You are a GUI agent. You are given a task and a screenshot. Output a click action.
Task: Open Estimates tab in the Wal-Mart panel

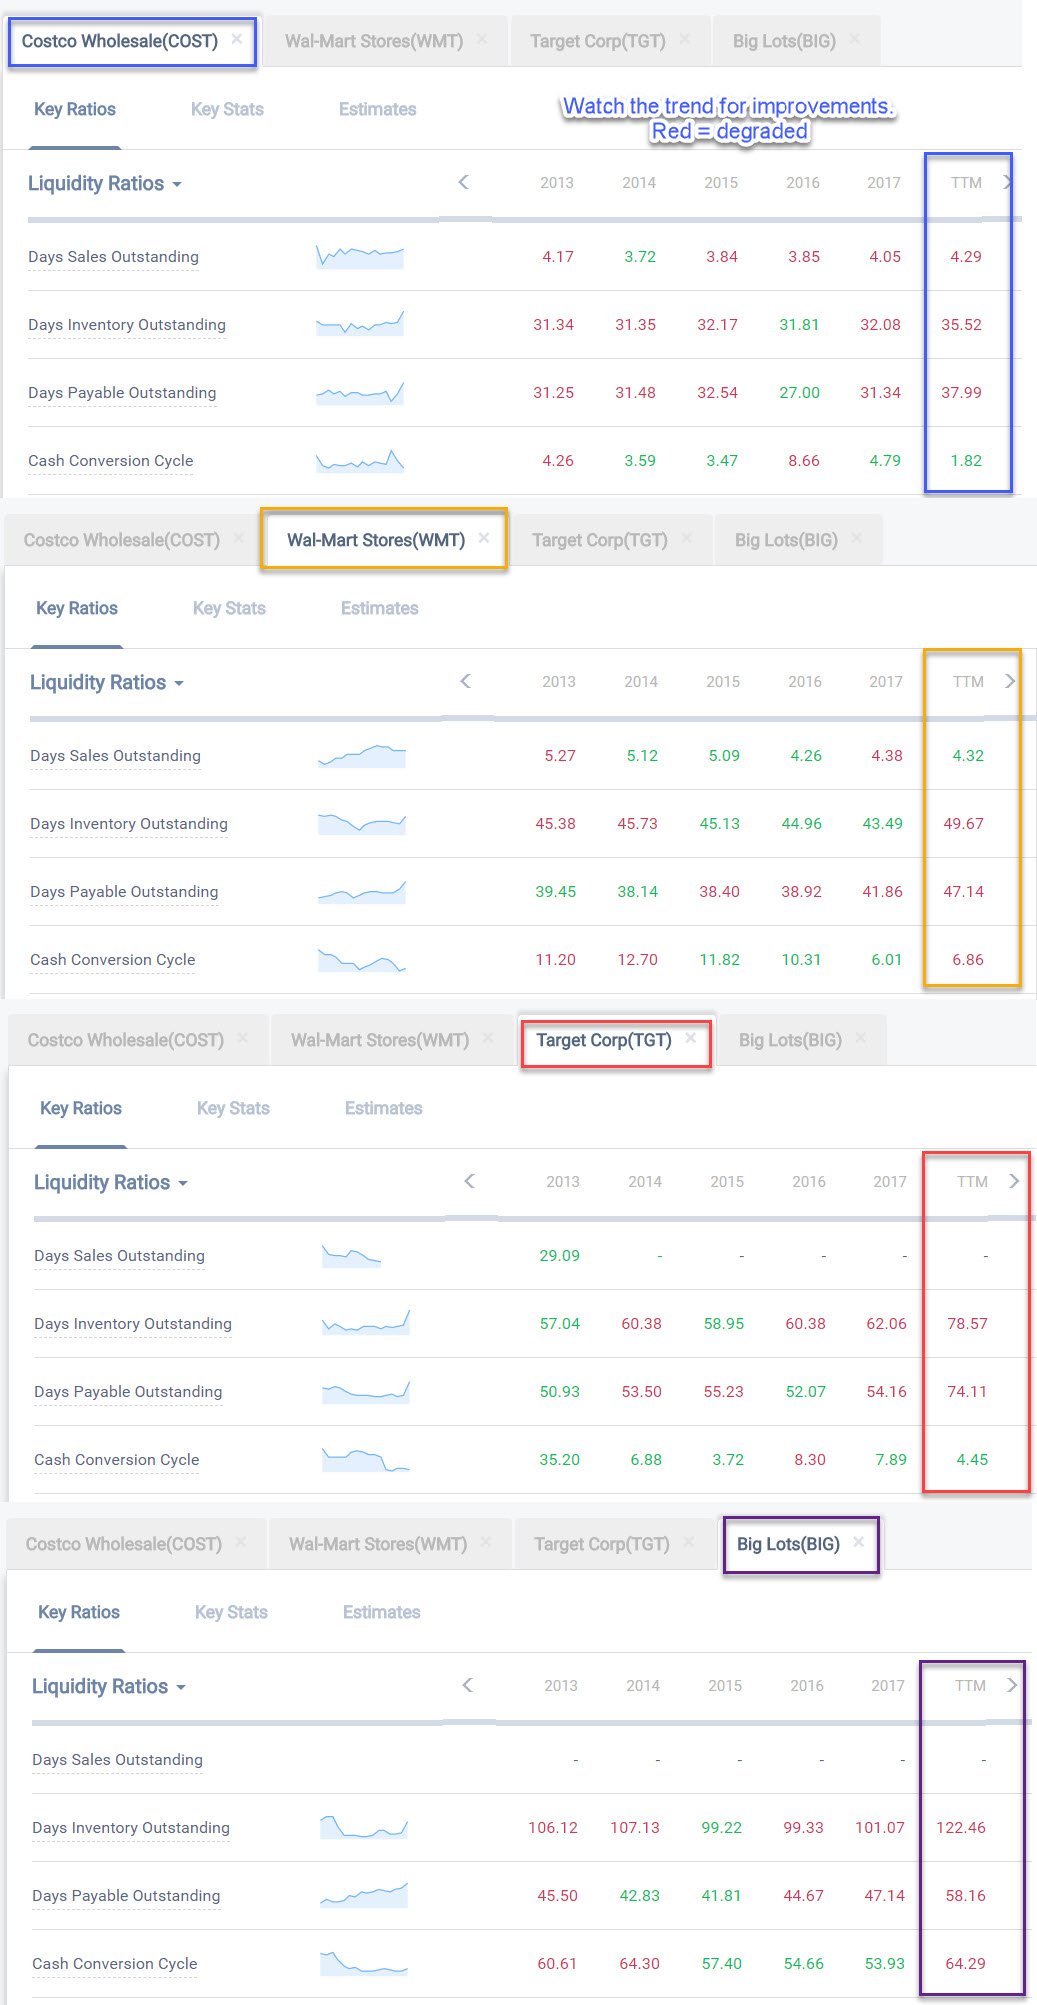click(379, 608)
